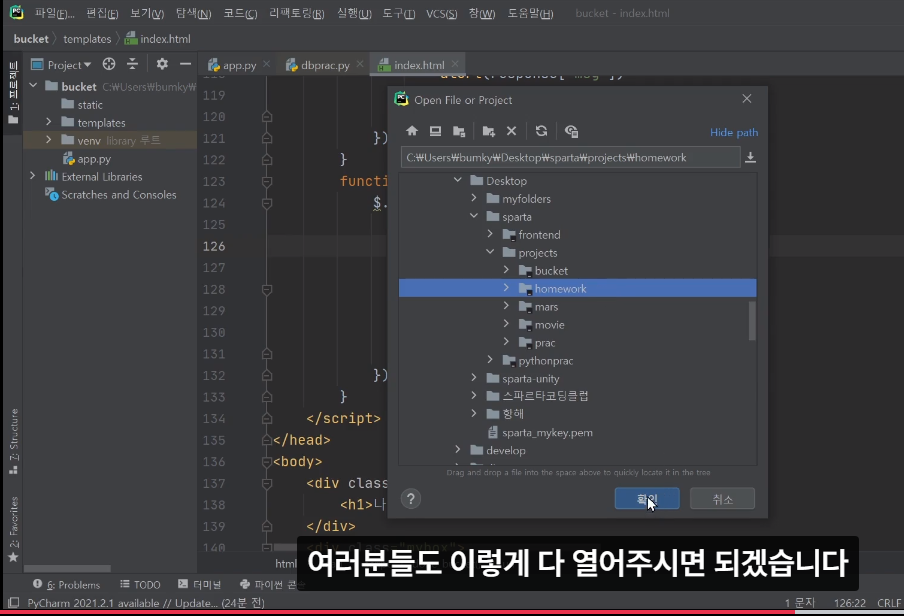This screenshot has height=616, width=904.
Task: Collapse the projects folder in the dialog tree
Action: 490,252
